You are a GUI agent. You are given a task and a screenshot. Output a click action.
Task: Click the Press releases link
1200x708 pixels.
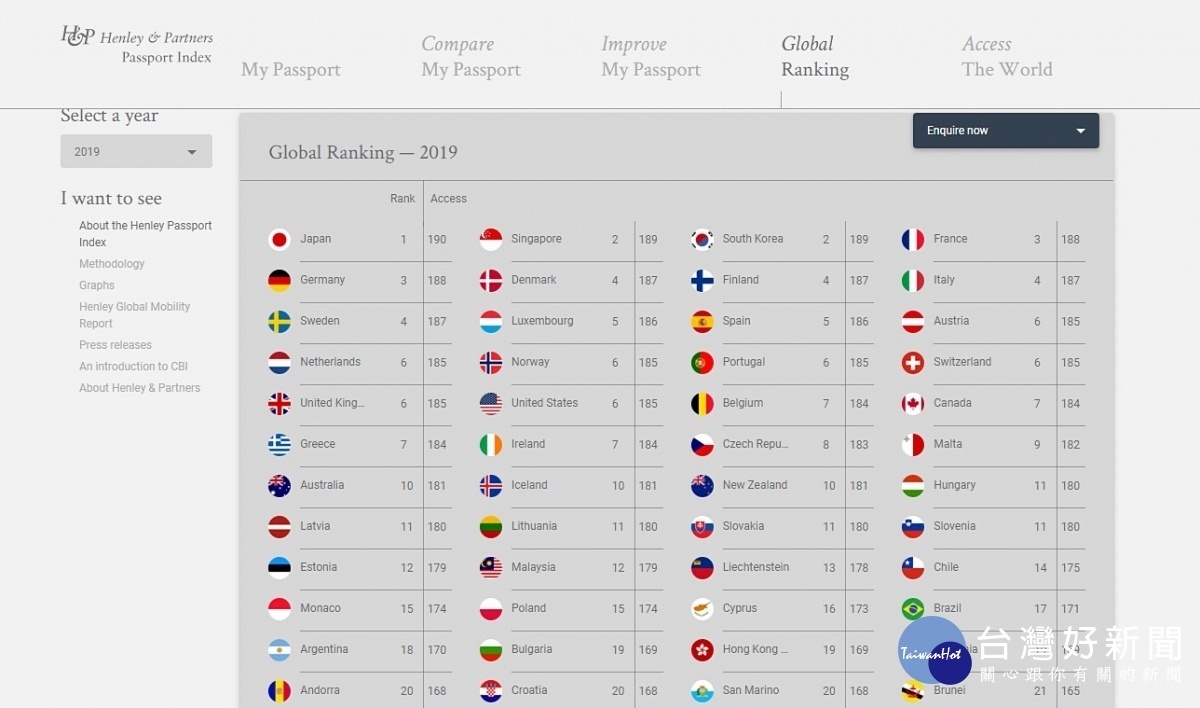point(116,345)
